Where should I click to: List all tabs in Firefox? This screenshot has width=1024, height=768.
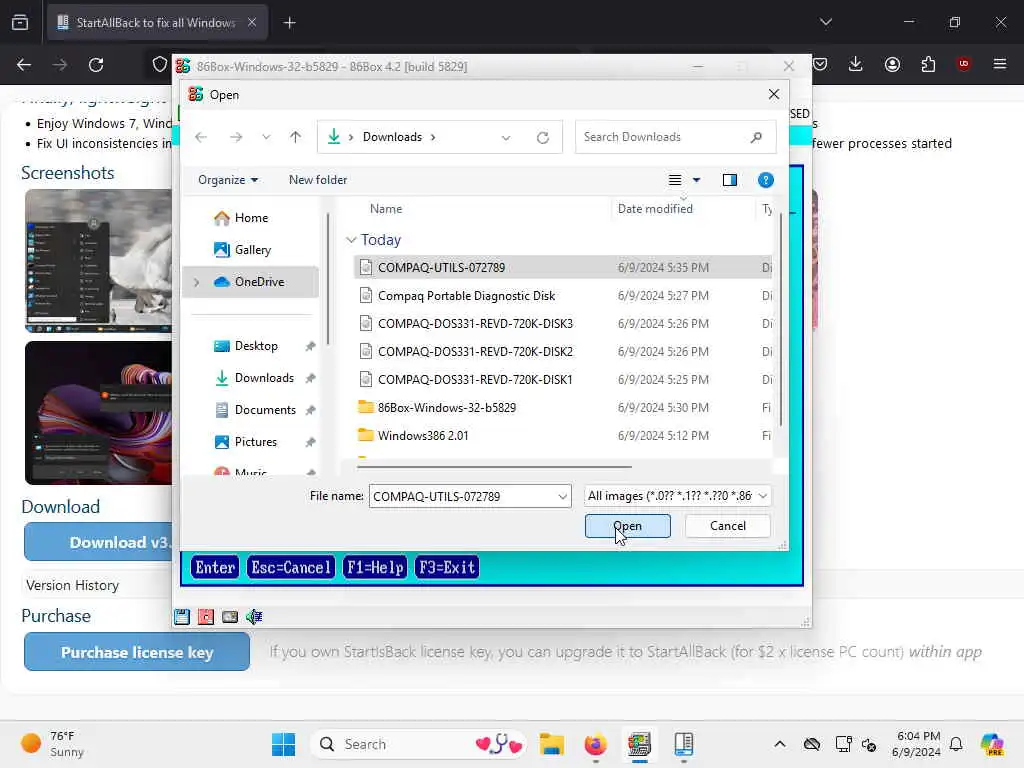point(825,22)
